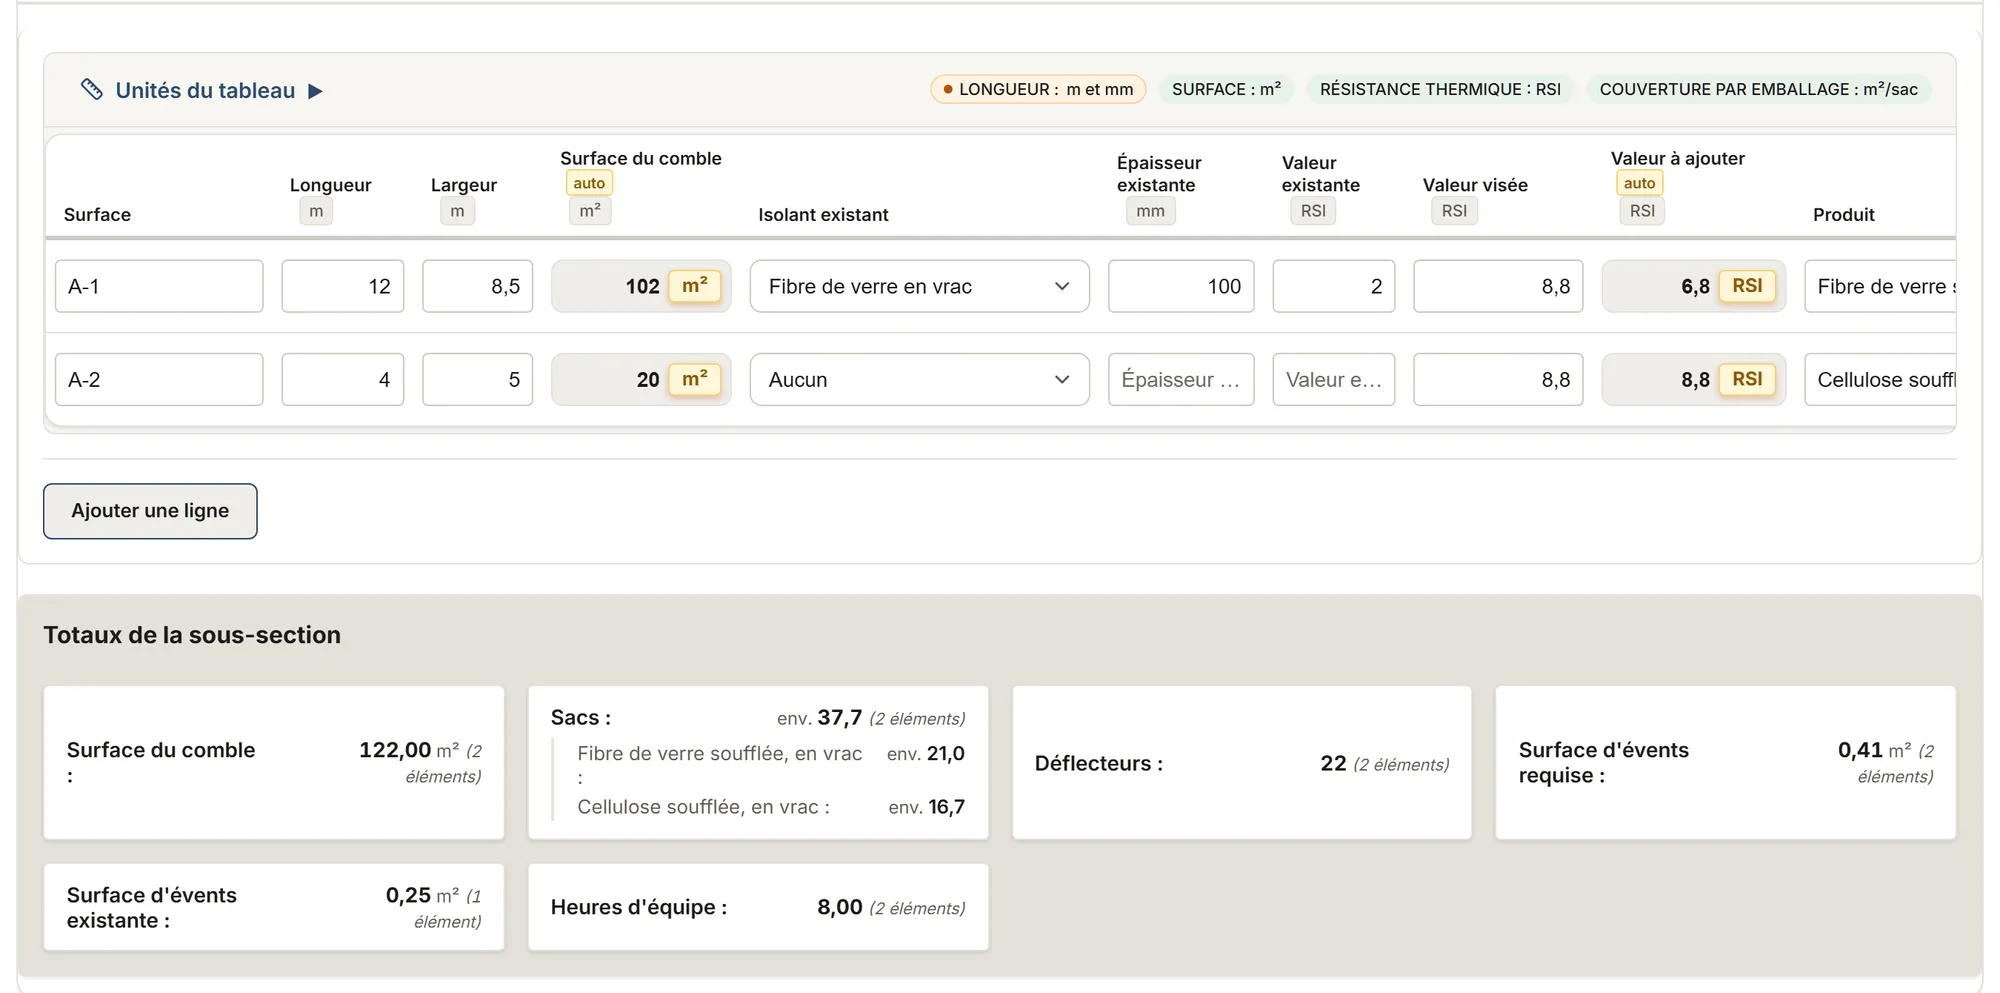Click the 8,8 RSI valeur à ajouter
Image resolution: width=2000 pixels, height=993 pixels.
1693,379
